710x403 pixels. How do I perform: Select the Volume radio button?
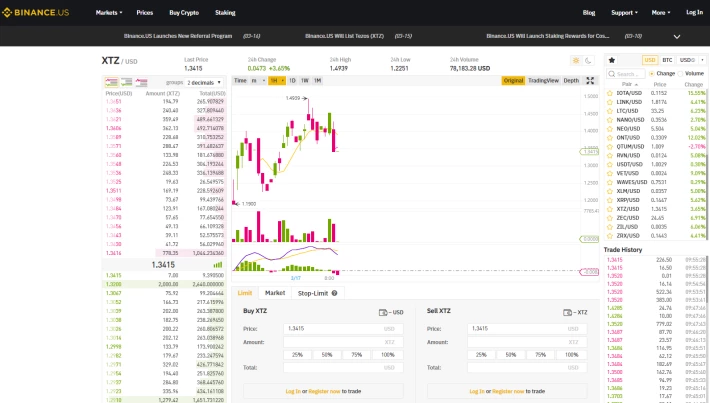[680, 74]
